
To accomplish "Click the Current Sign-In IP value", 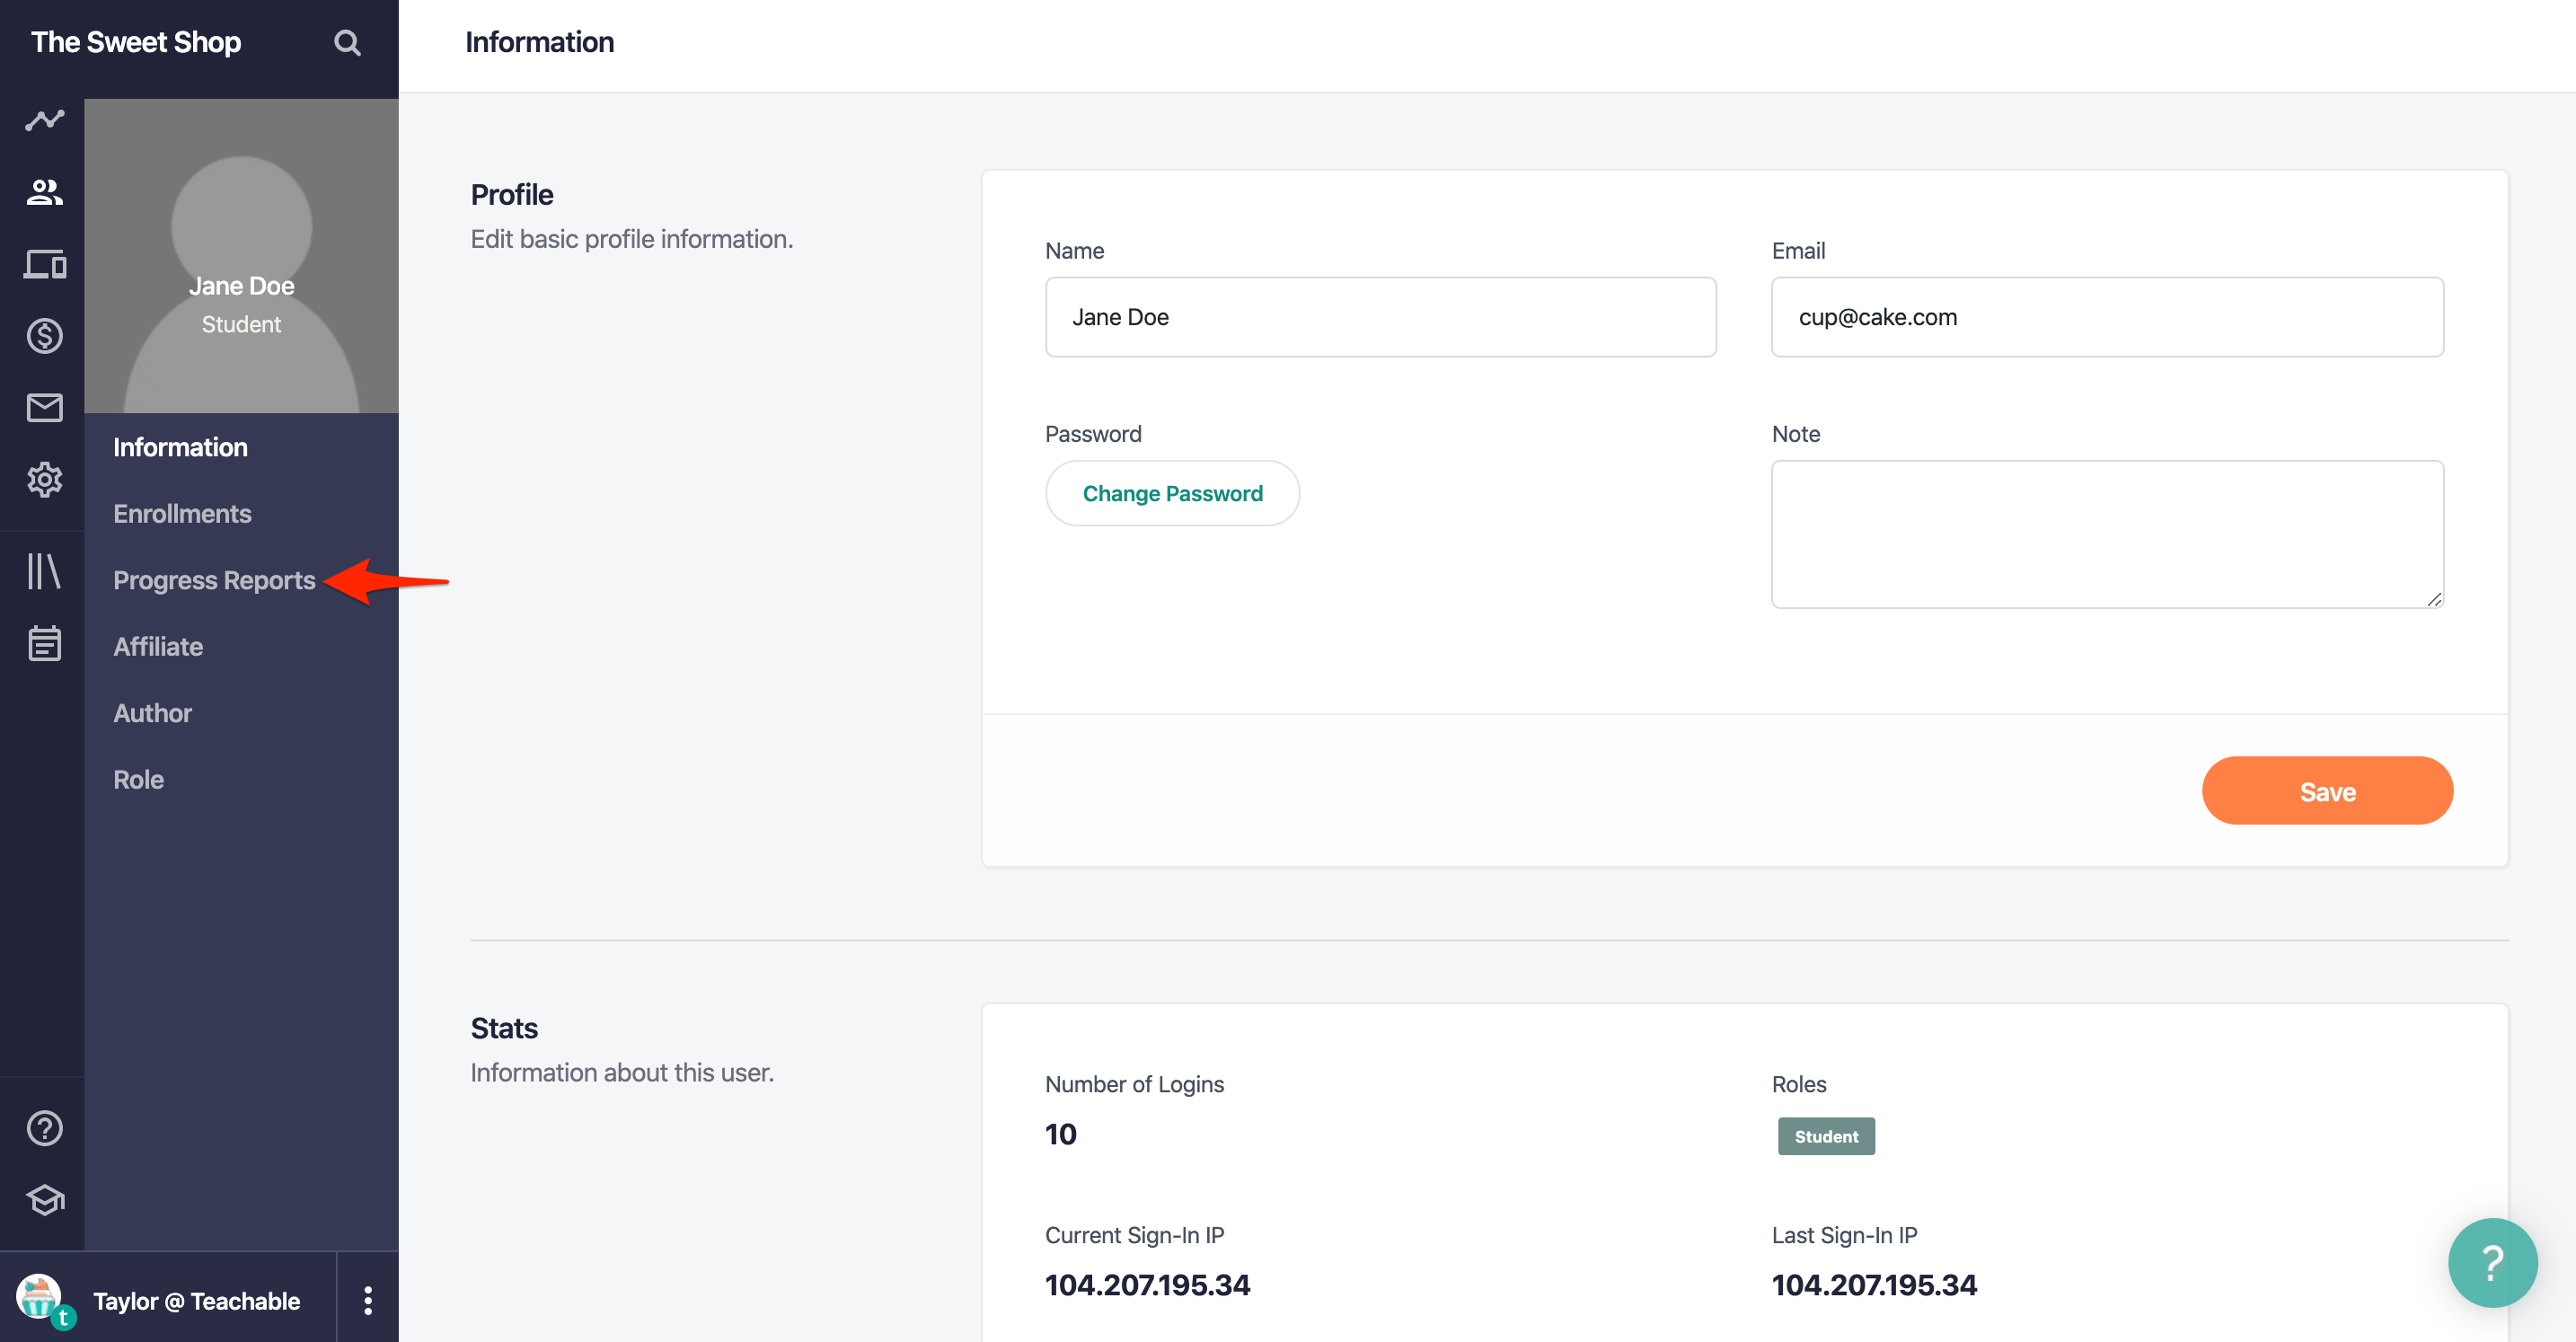I will (1147, 1285).
